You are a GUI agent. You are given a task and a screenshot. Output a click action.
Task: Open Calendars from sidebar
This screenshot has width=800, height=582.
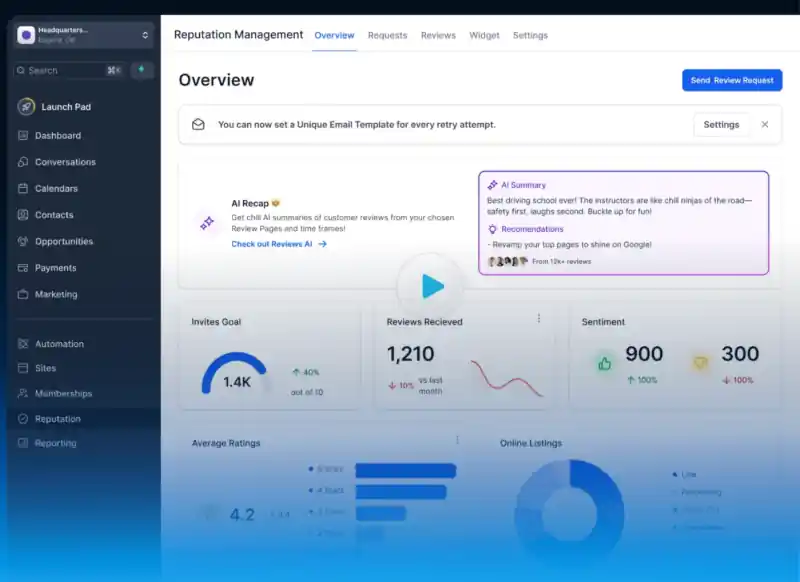click(56, 188)
